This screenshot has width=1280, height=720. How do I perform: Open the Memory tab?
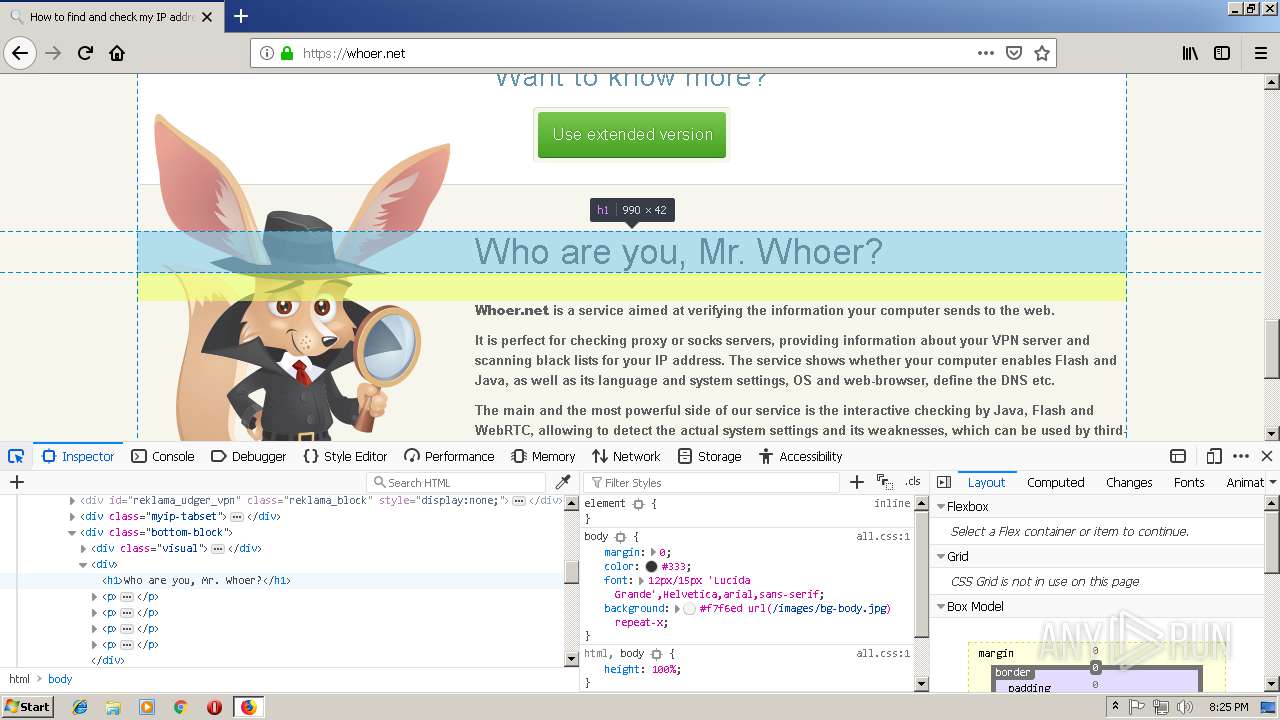coord(543,456)
